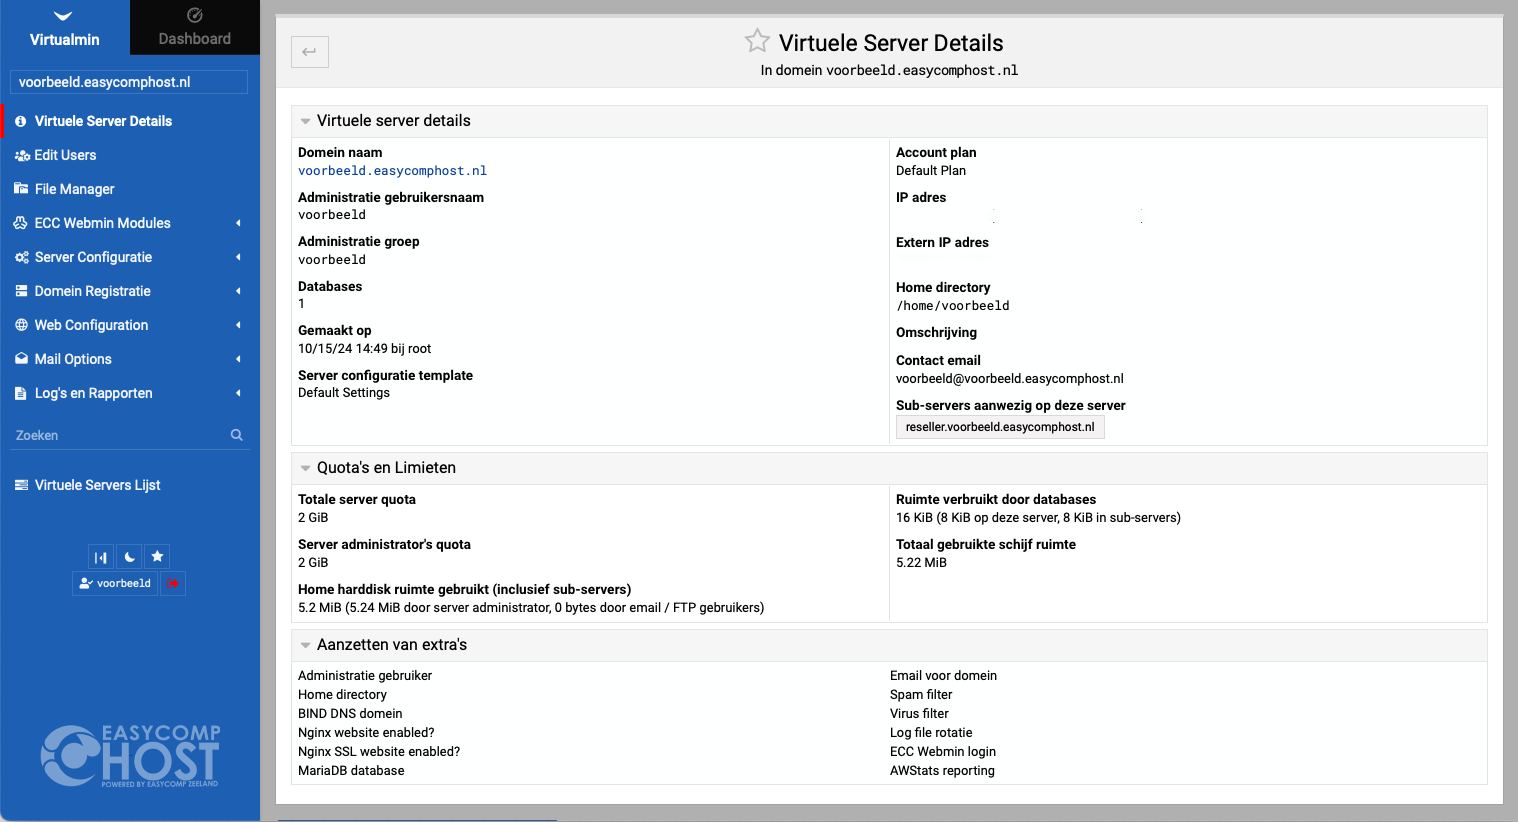
Task: Open Edit Users in sidebar
Action: pyautogui.click(x=65, y=155)
